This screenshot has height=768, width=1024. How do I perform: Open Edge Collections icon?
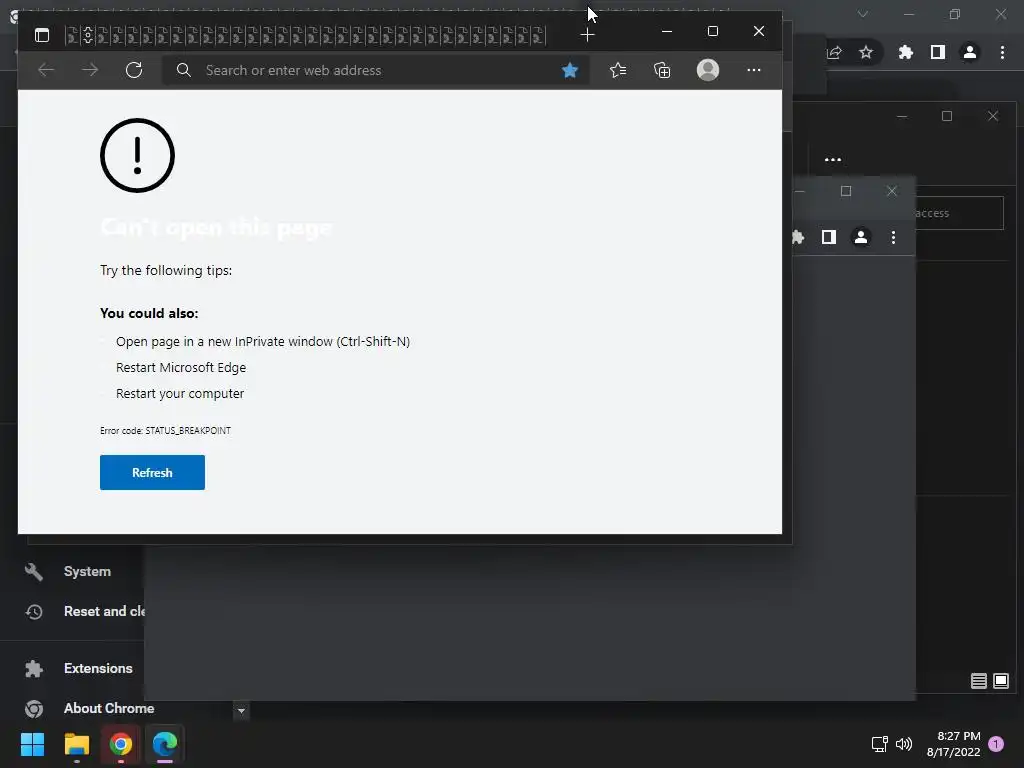662,70
